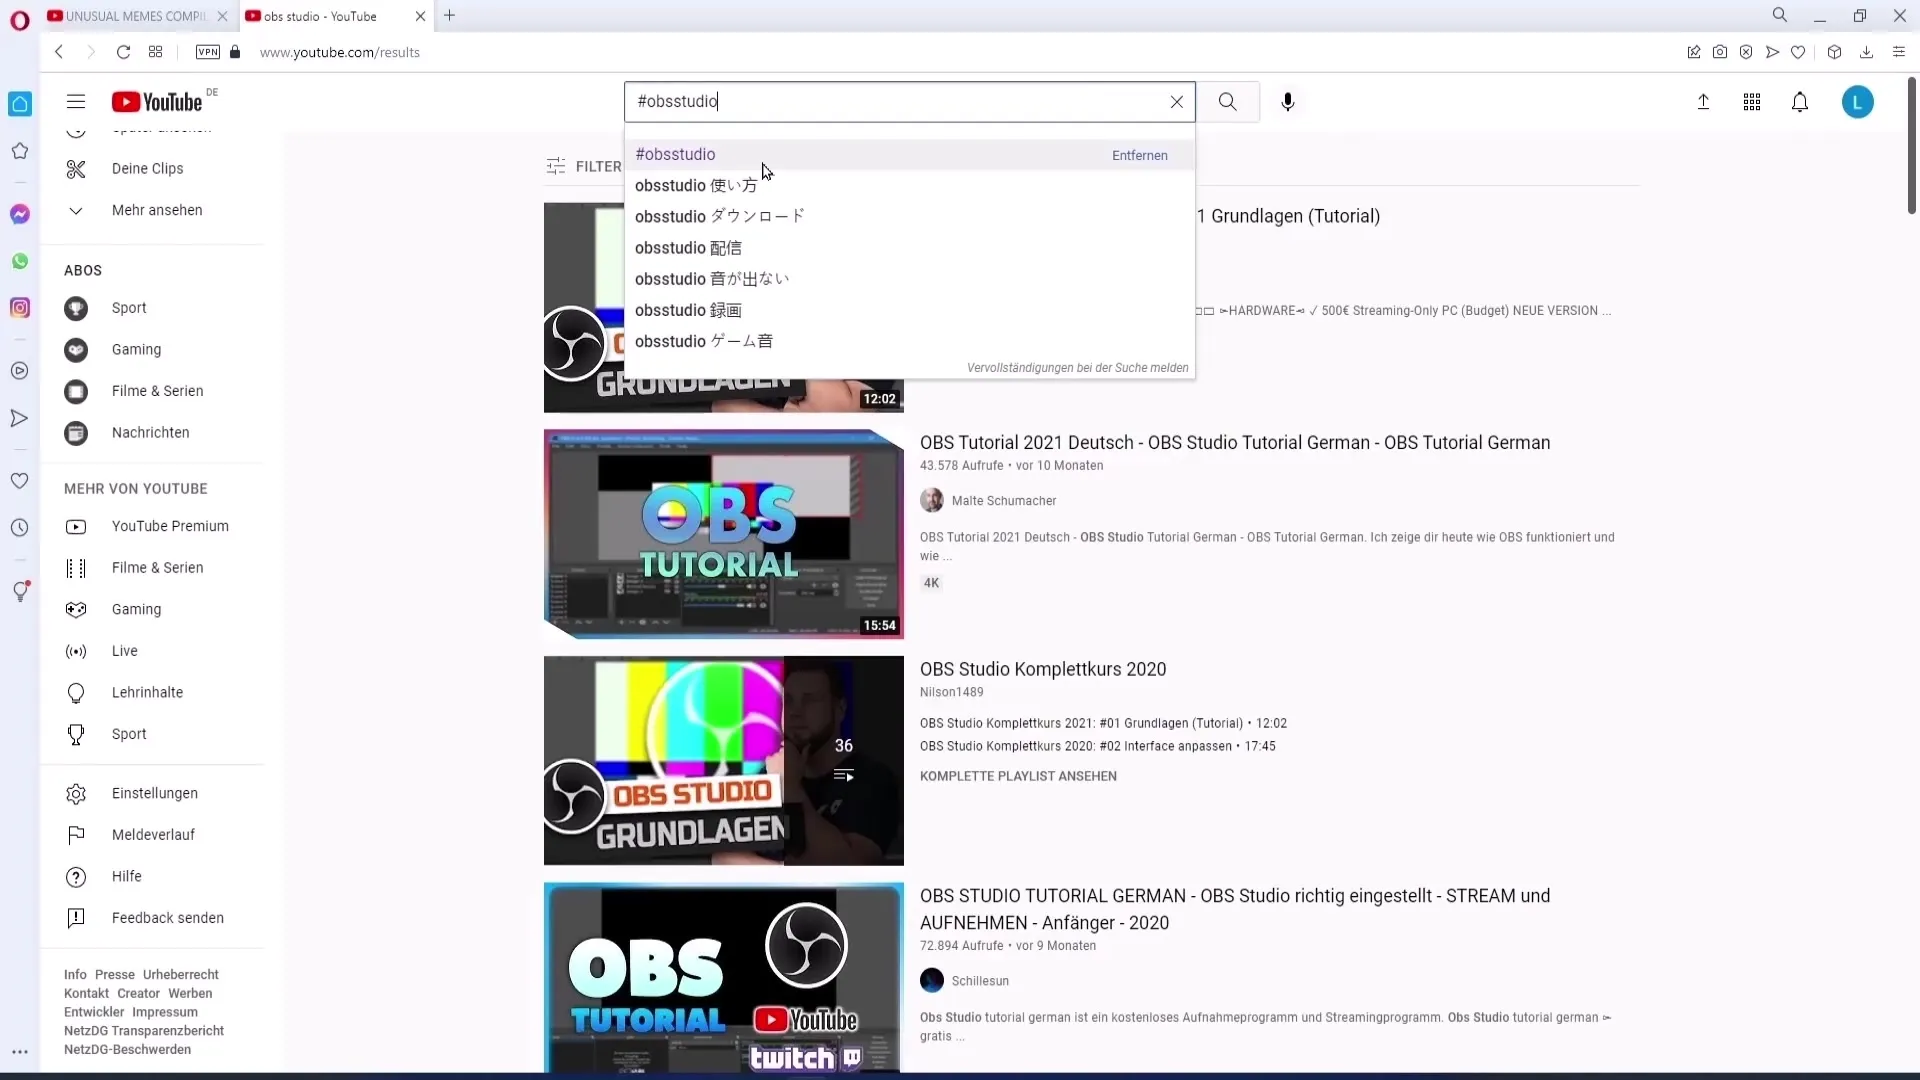Open the YouTube apps grid icon
Screen dimensions: 1920x1080
[1751, 102]
